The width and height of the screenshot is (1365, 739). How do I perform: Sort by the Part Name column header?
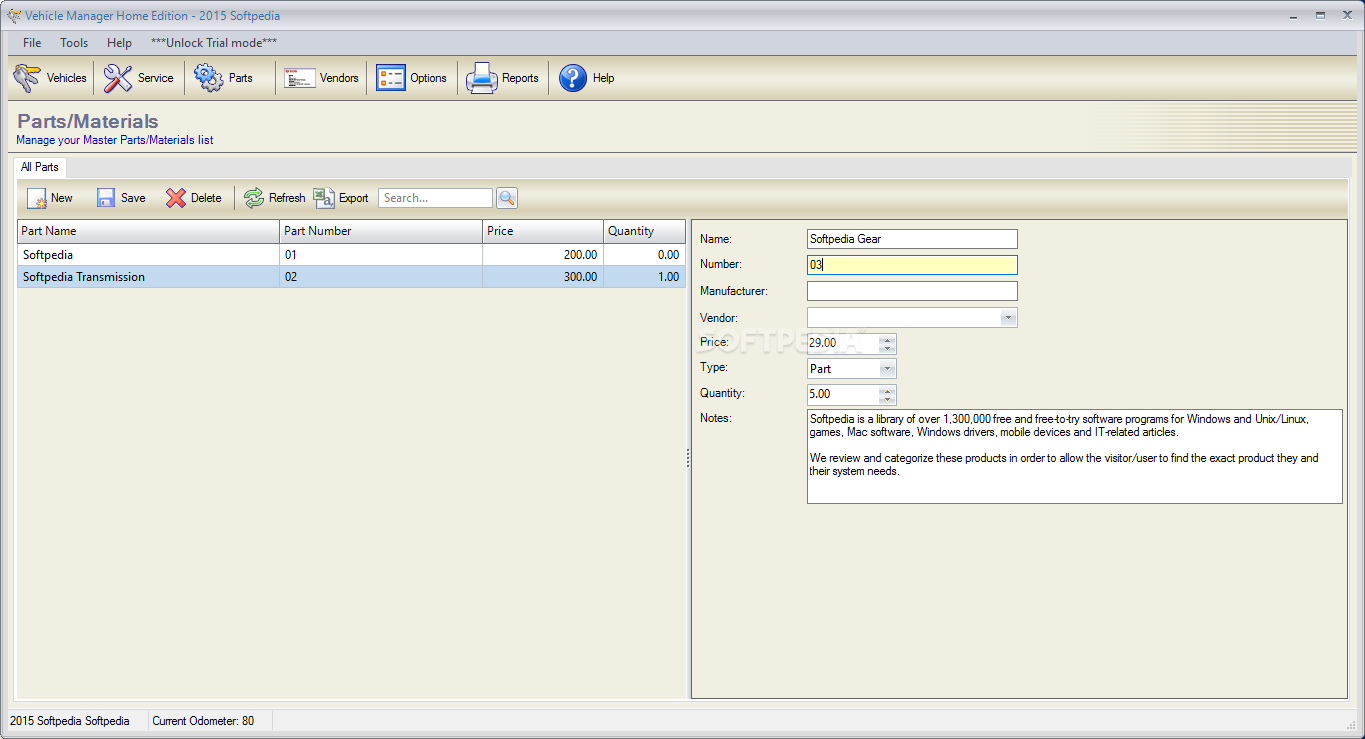point(148,231)
